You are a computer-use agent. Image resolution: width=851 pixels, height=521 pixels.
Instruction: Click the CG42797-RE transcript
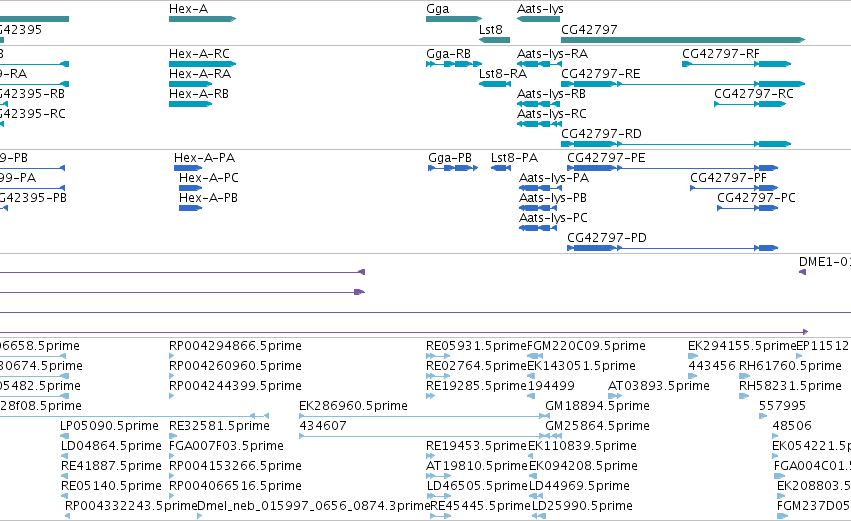pos(683,84)
